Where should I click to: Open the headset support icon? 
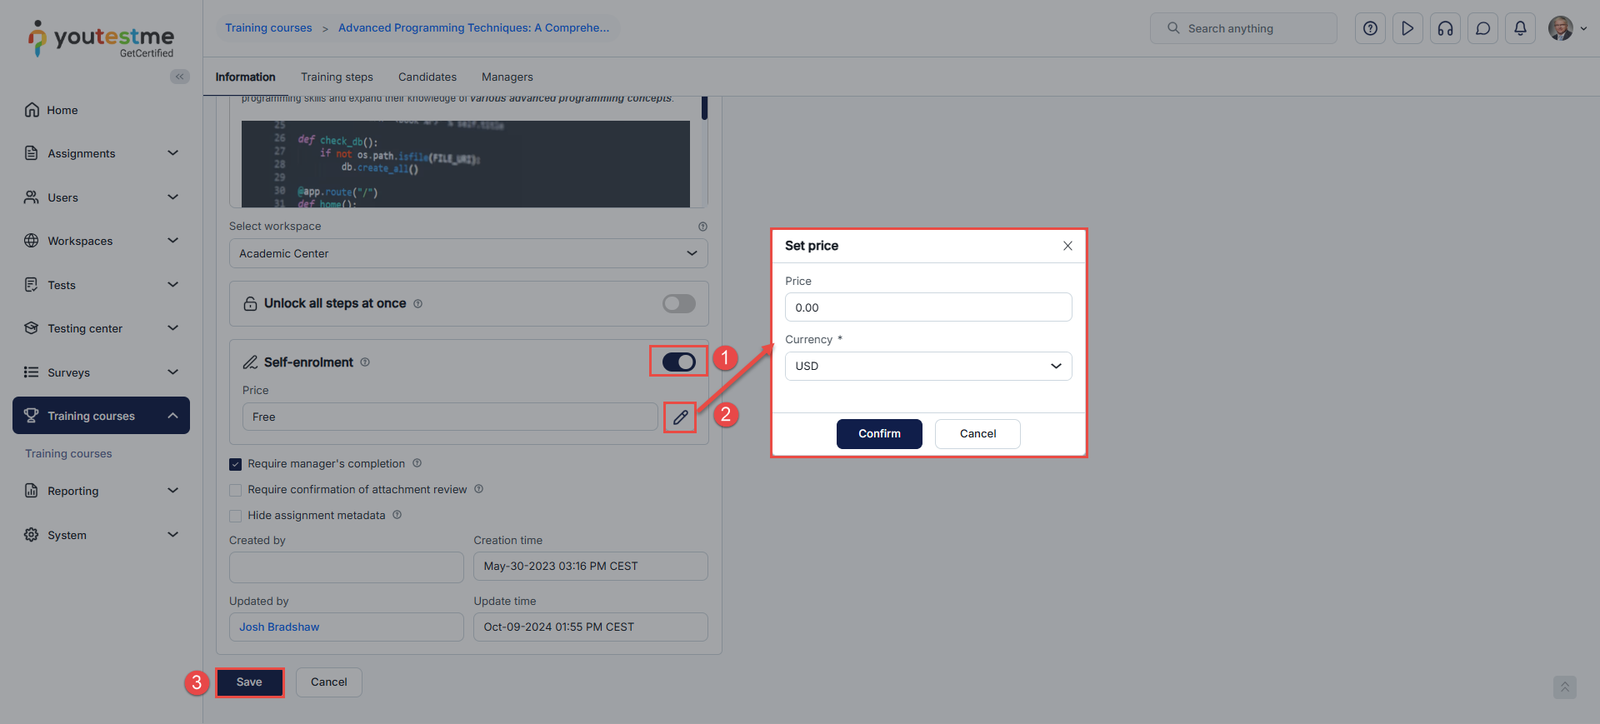[1445, 28]
